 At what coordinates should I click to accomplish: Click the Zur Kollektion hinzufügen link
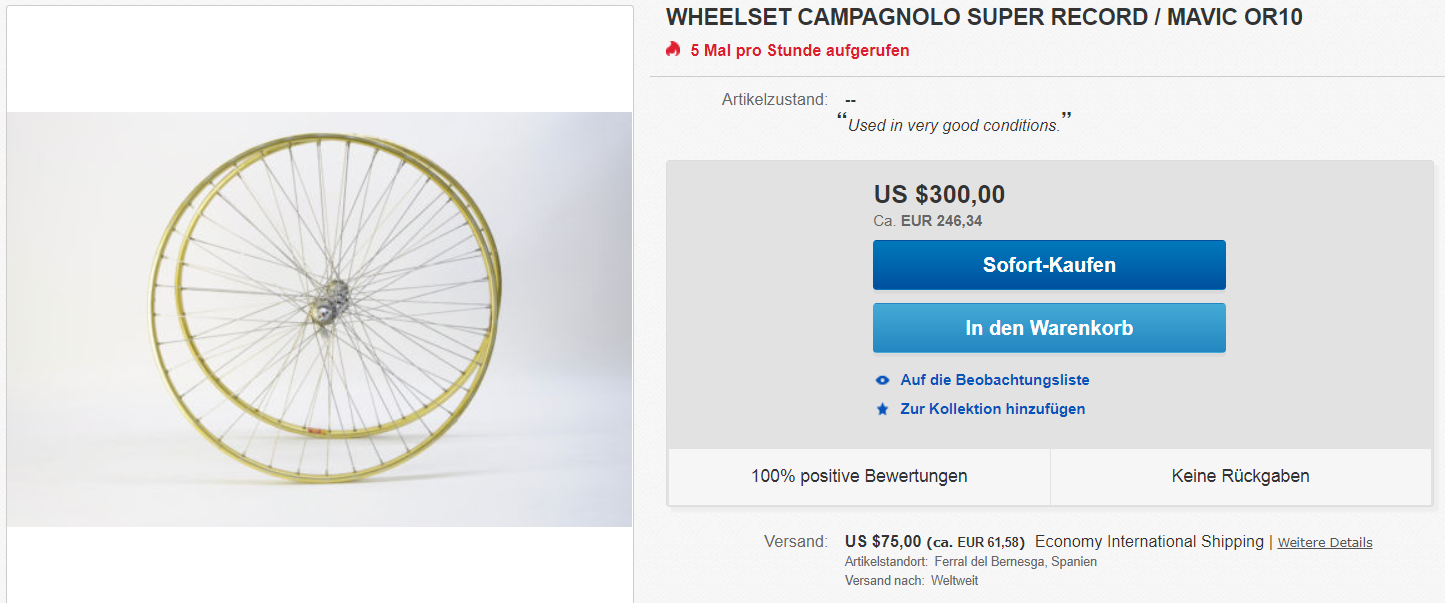coord(992,409)
